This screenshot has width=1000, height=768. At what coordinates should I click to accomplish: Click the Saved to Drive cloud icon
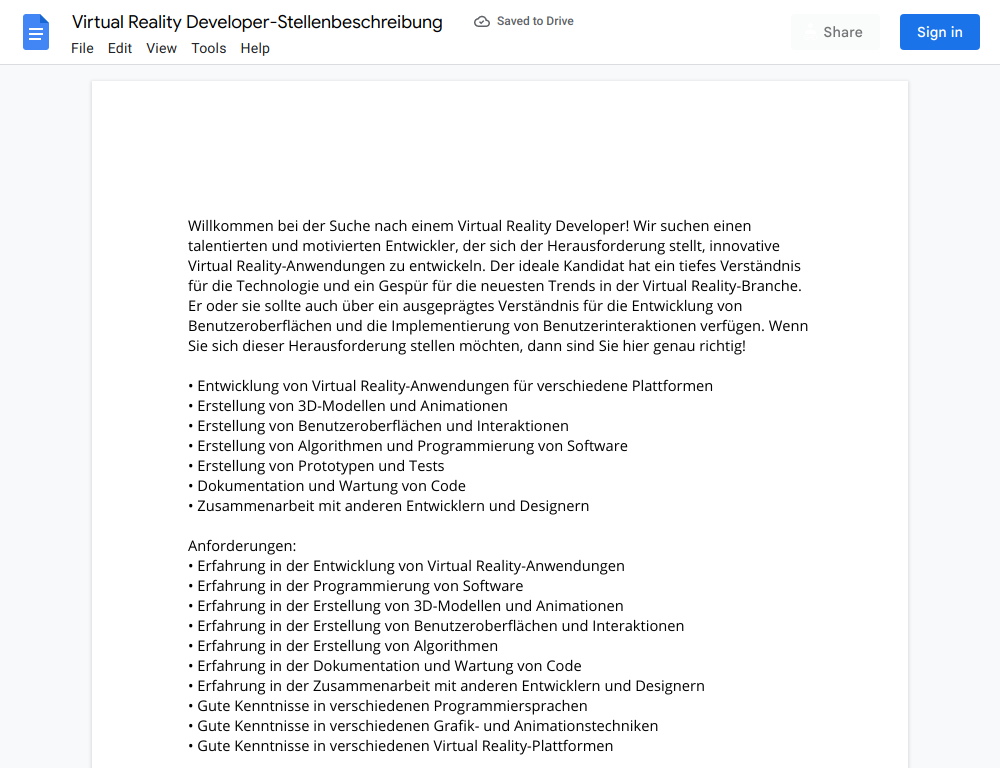pyautogui.click(x=482, y=22)
